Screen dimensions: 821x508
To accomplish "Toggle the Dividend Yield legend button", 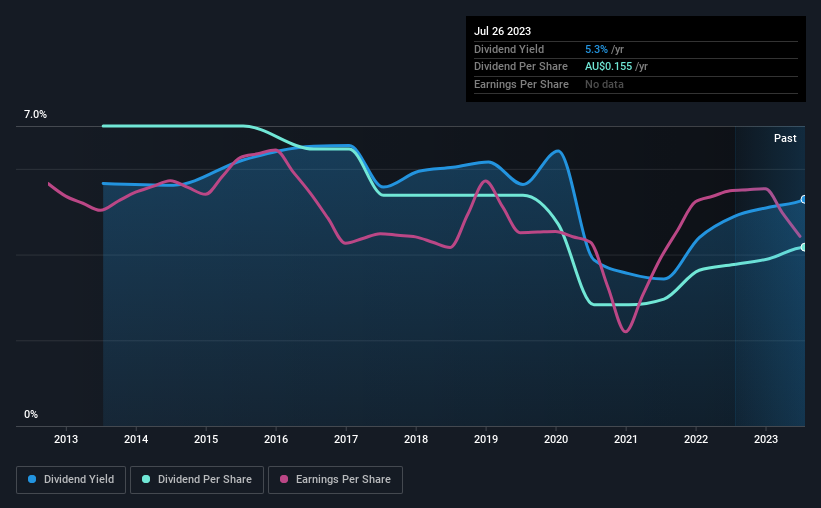I will [x=71, y=480].
